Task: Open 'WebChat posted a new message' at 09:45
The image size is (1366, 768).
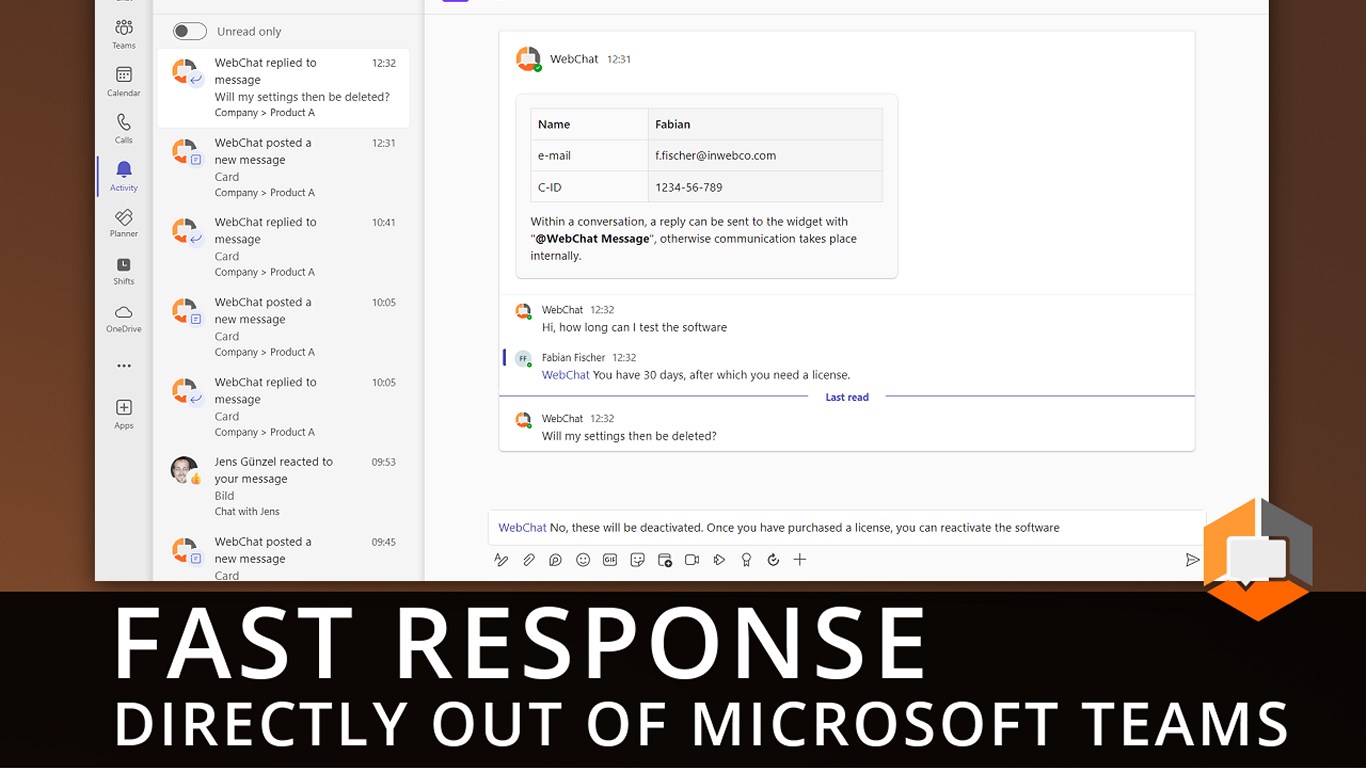Action: pyautogui.click(x=283, y=556)
